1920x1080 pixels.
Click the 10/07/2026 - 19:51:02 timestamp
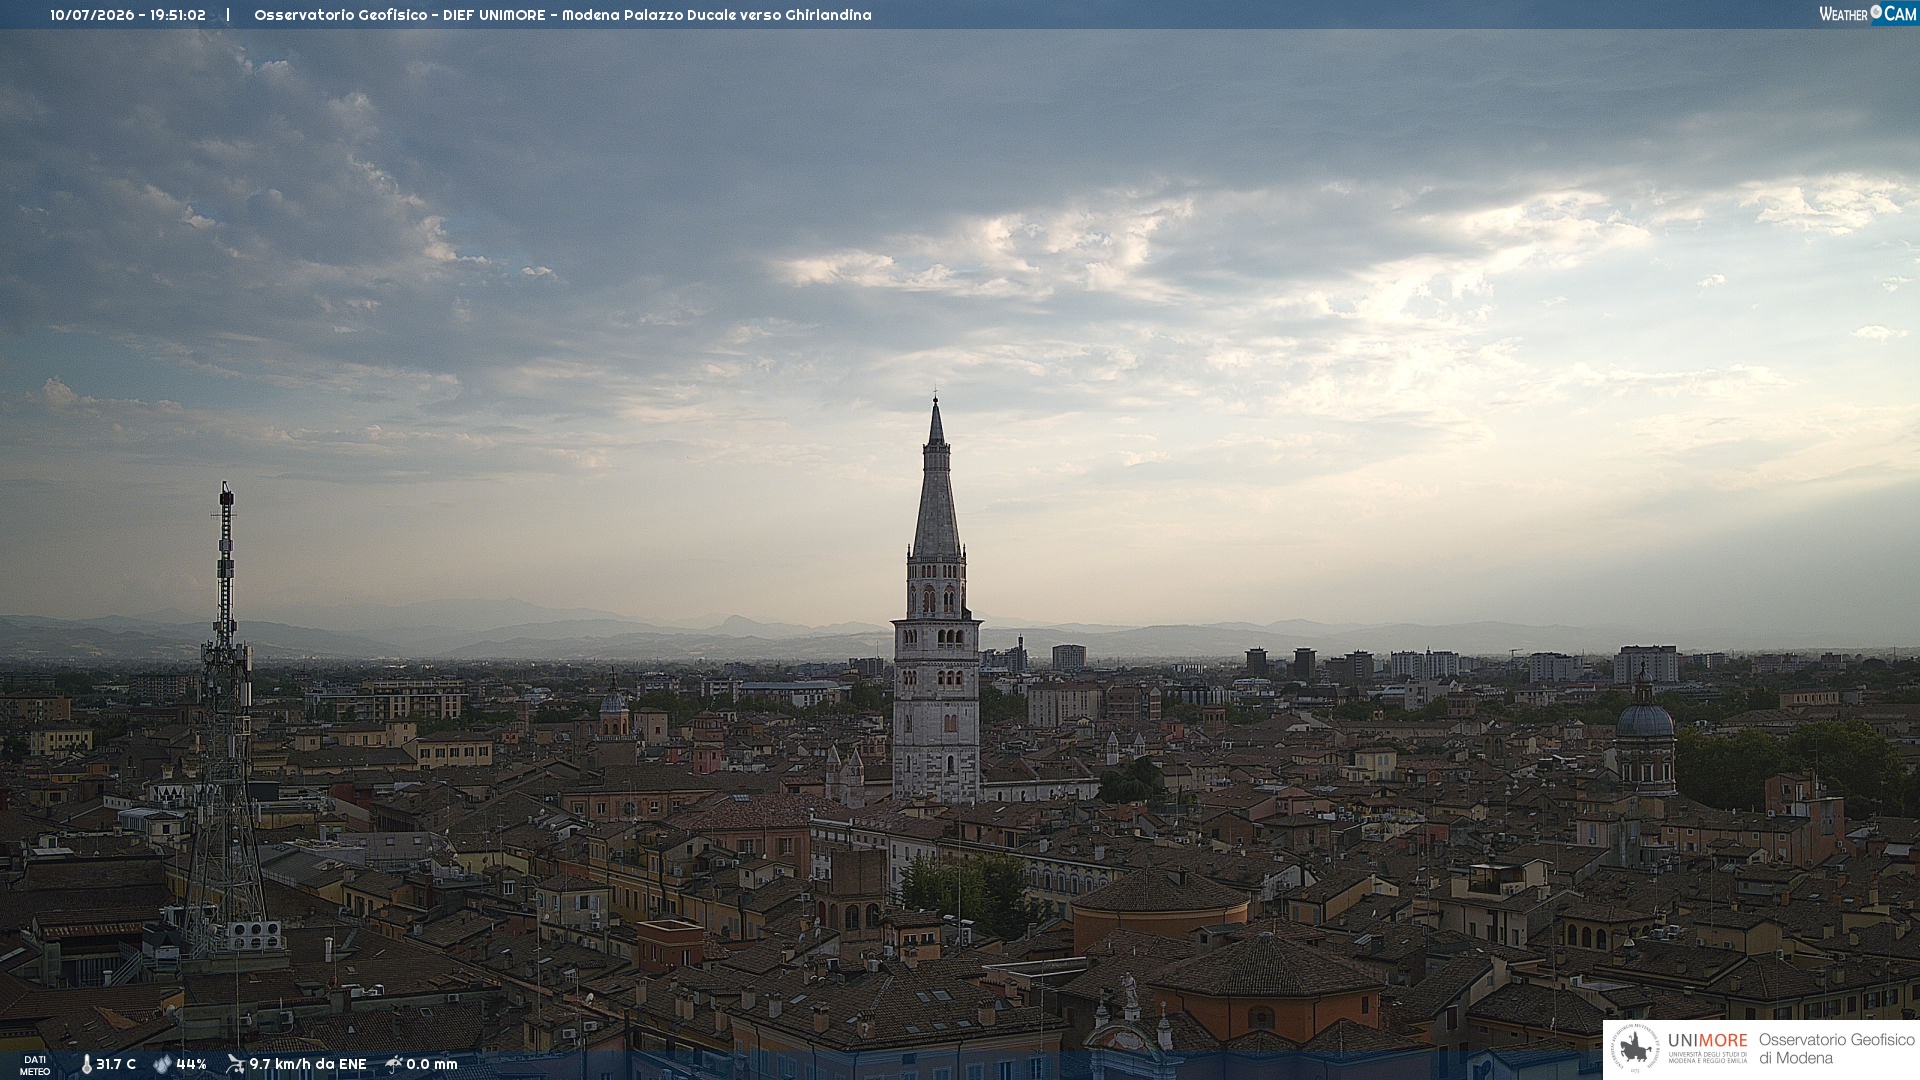point(128,15)
